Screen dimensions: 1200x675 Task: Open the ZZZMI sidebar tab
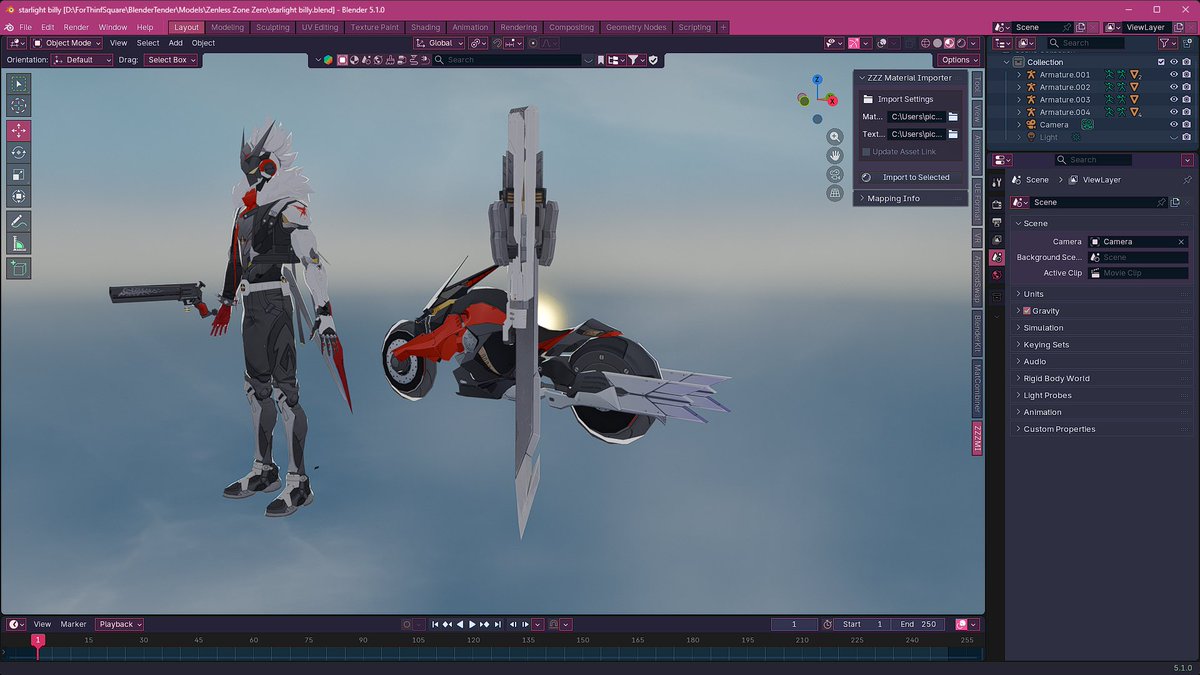(978, 439)
